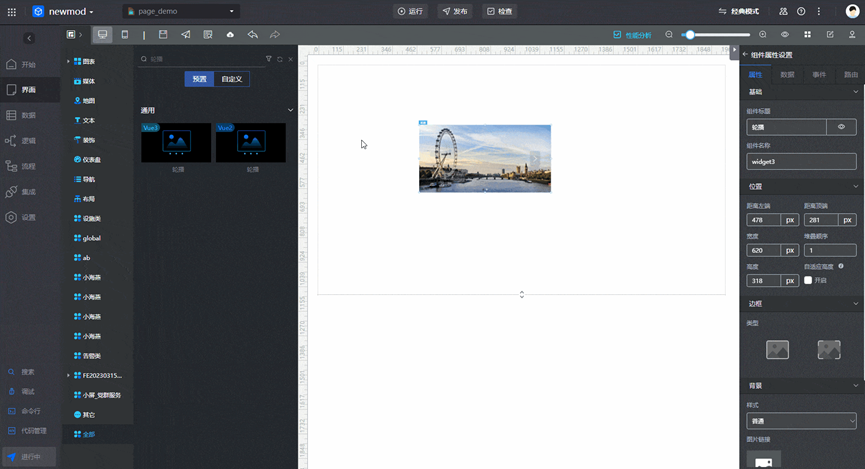Open the apps grid icon top-left

pyautogui.click(x=12, y=12)
